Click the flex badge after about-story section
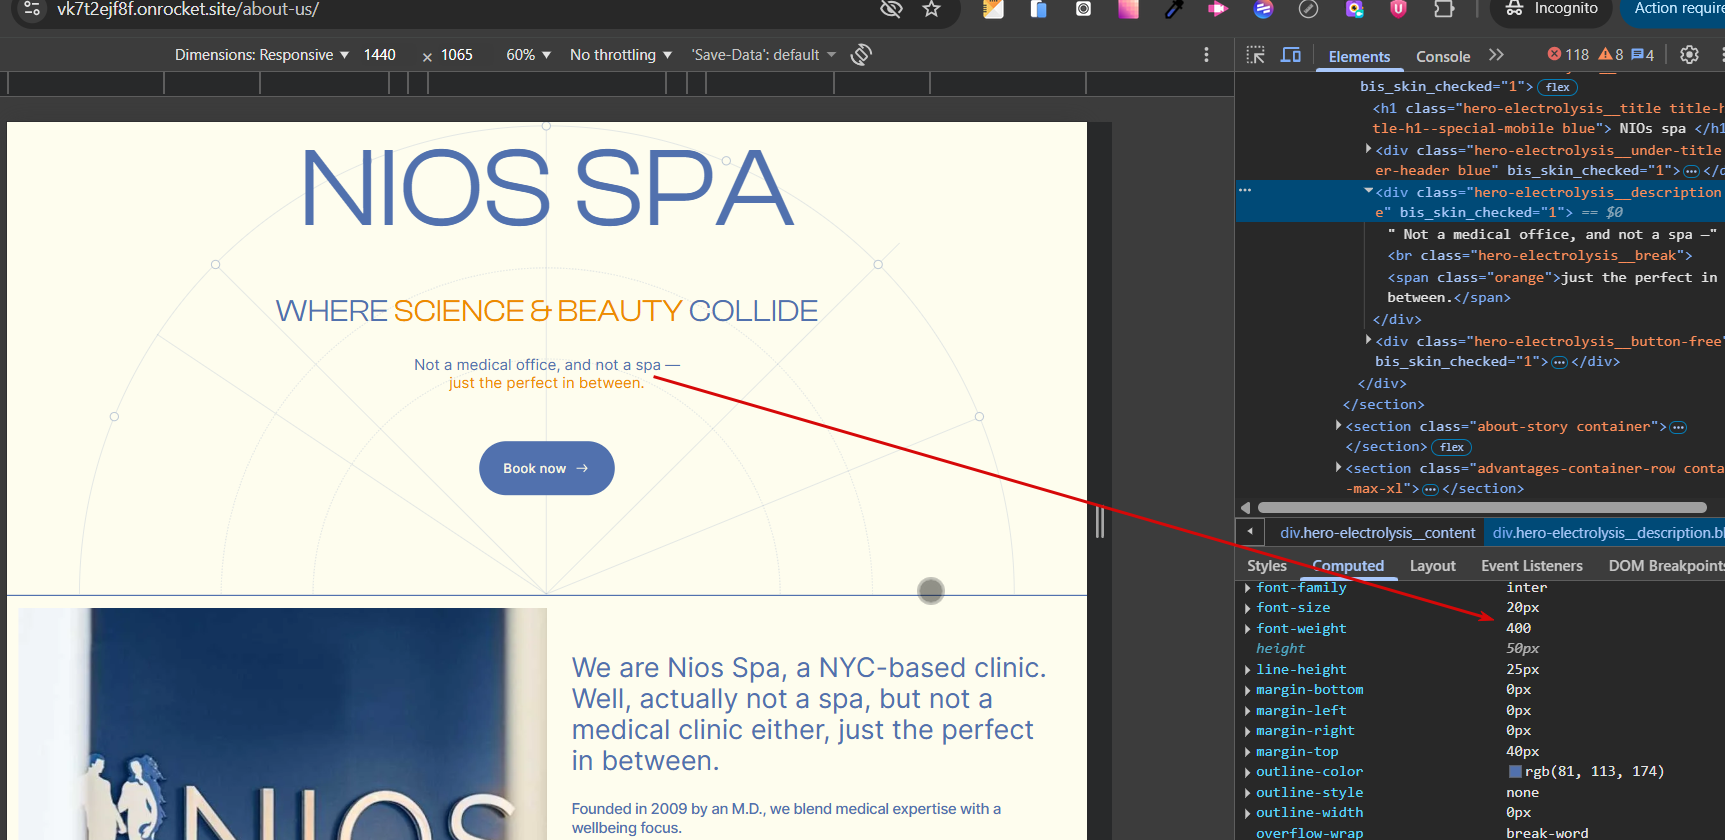 point(1452,447)
